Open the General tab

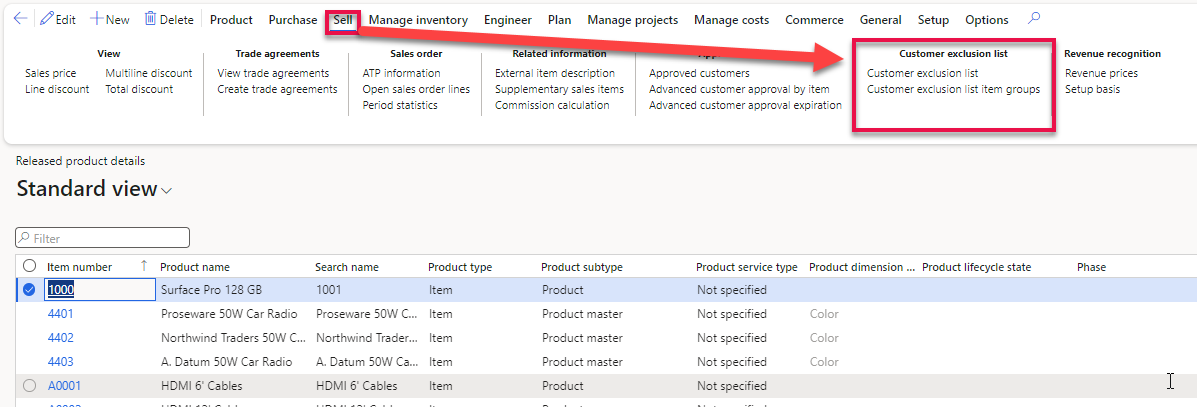coord(880,20)
